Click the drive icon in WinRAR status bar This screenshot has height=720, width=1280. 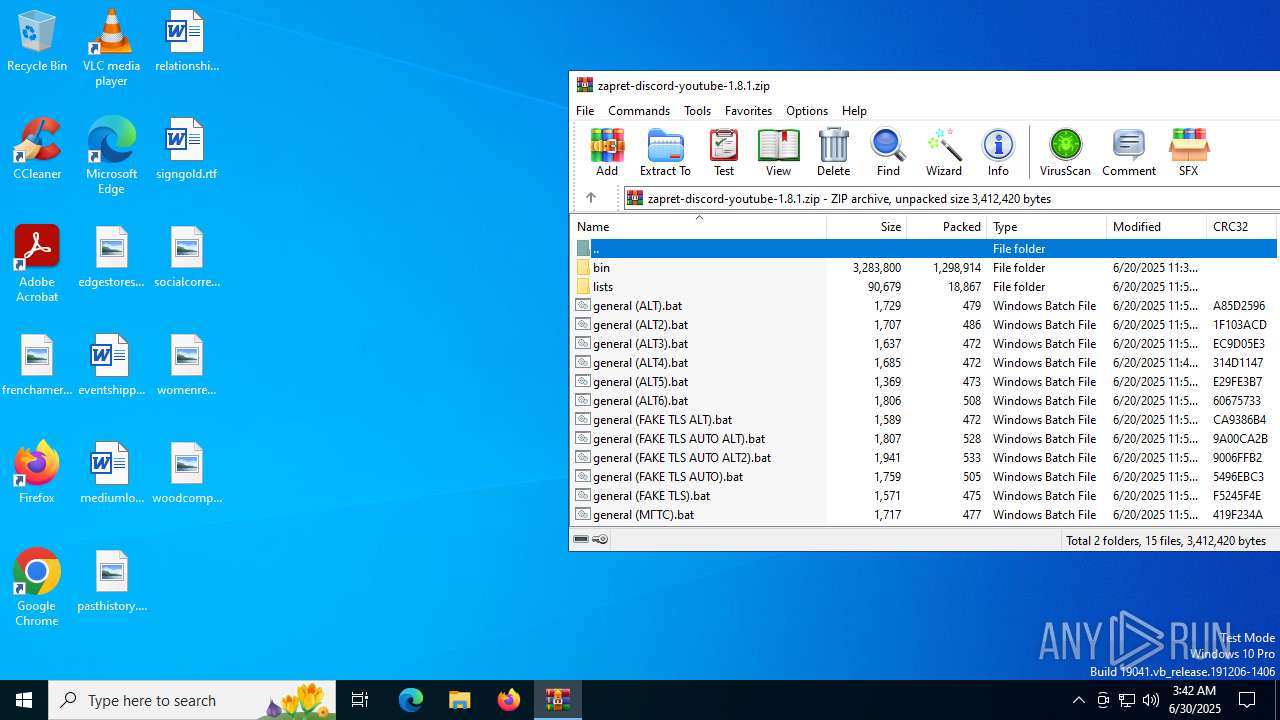tap(581, 540)
